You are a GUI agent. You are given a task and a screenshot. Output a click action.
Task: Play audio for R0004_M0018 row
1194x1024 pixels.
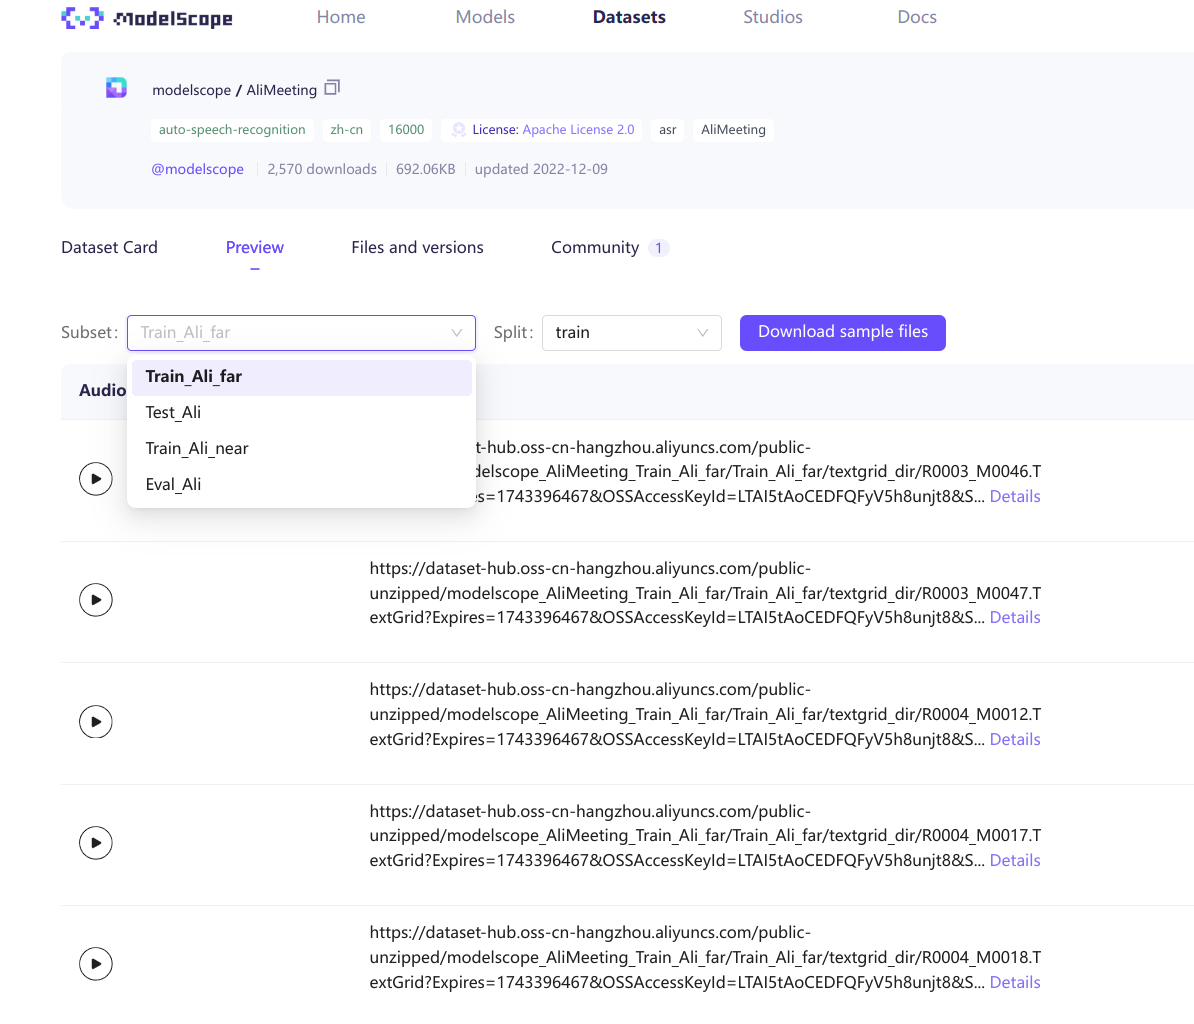[96, 964]
